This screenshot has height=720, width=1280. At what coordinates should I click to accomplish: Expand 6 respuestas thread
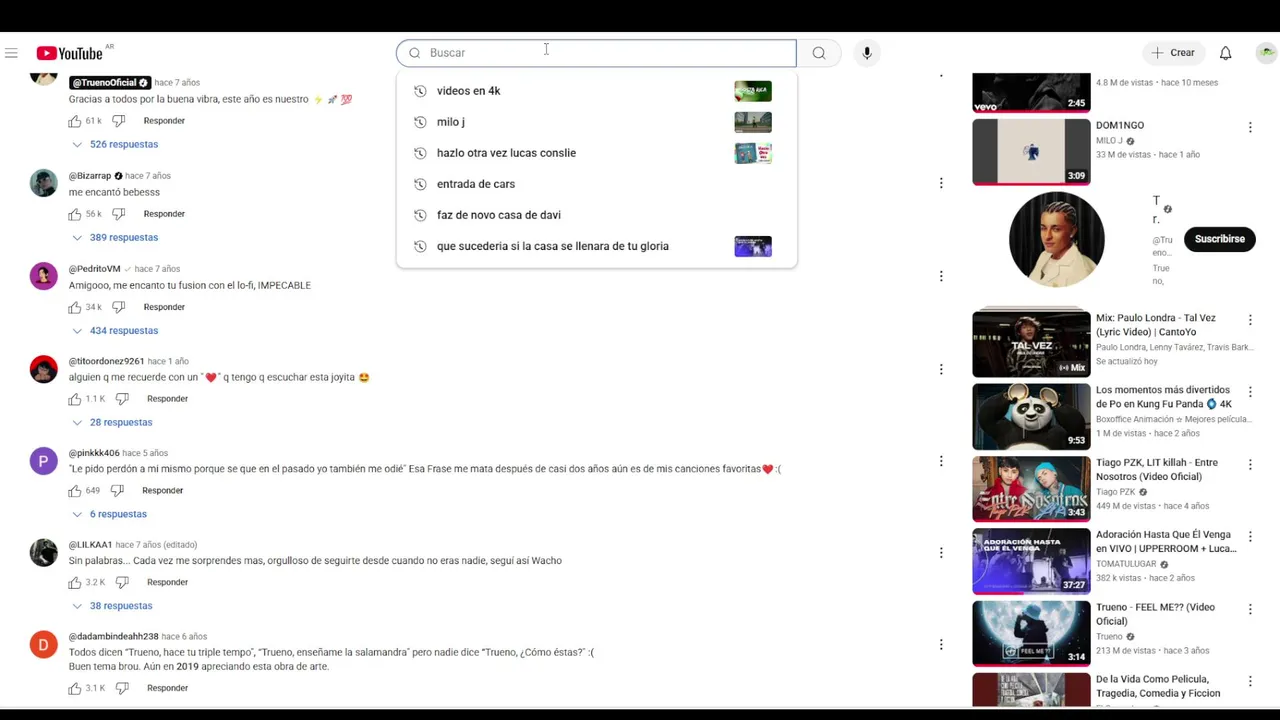108,514
